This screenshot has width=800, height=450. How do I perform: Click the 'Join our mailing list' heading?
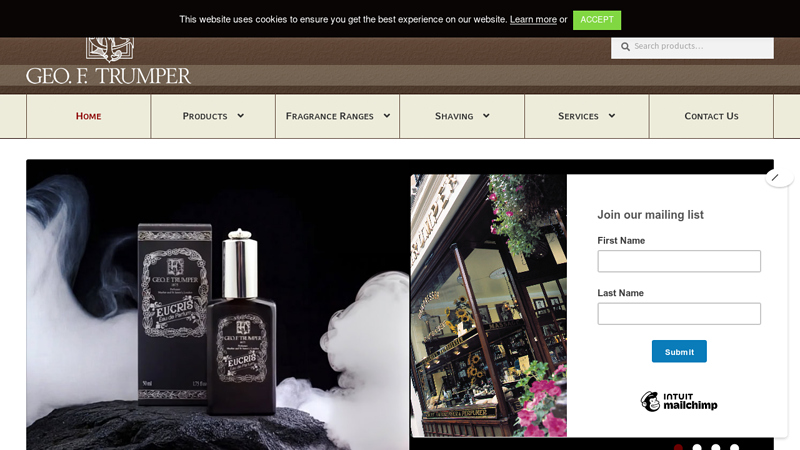(x=651, y=215)
